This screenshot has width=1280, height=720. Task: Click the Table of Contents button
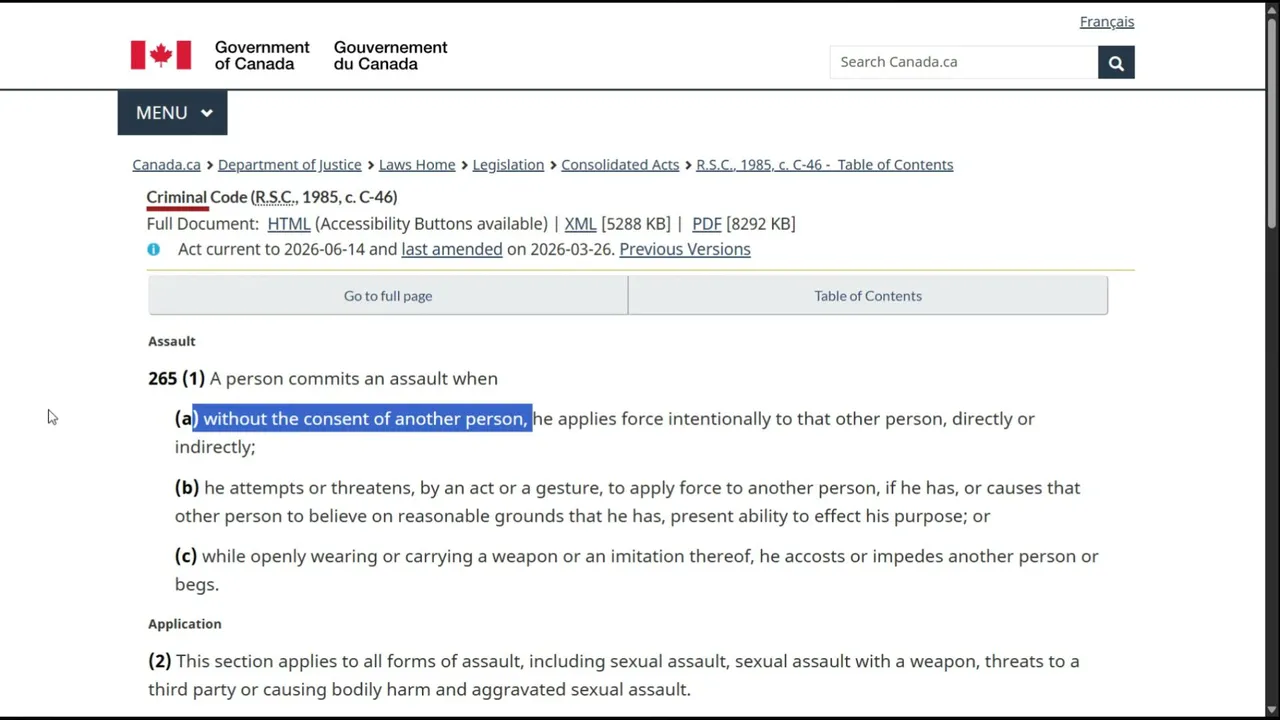pos(868,296)
